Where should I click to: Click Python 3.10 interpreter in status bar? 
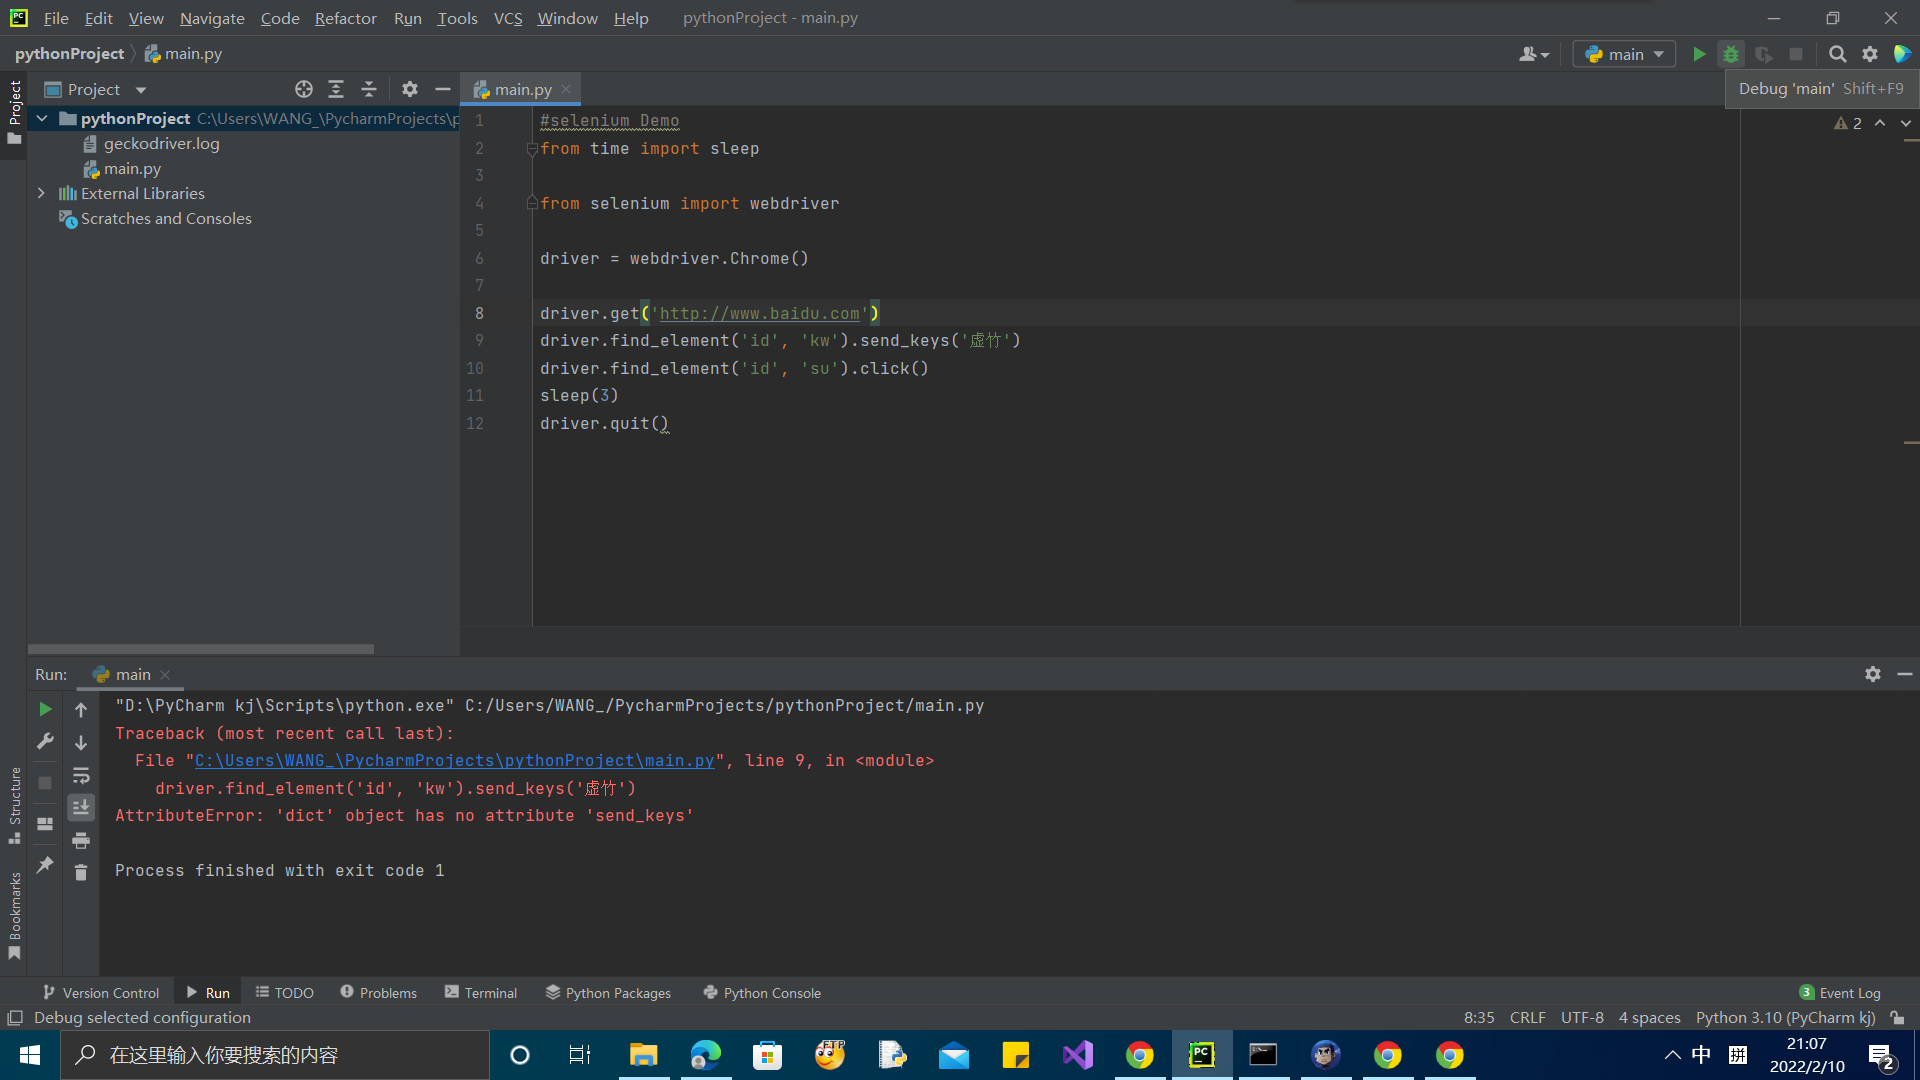pos(1785,1018)
